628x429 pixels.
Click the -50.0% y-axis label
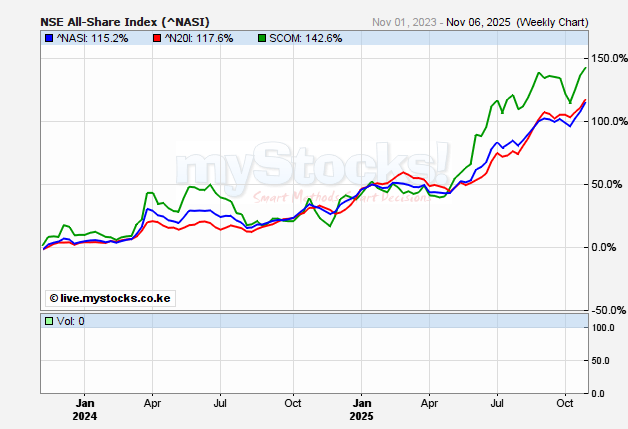[606, 310]
